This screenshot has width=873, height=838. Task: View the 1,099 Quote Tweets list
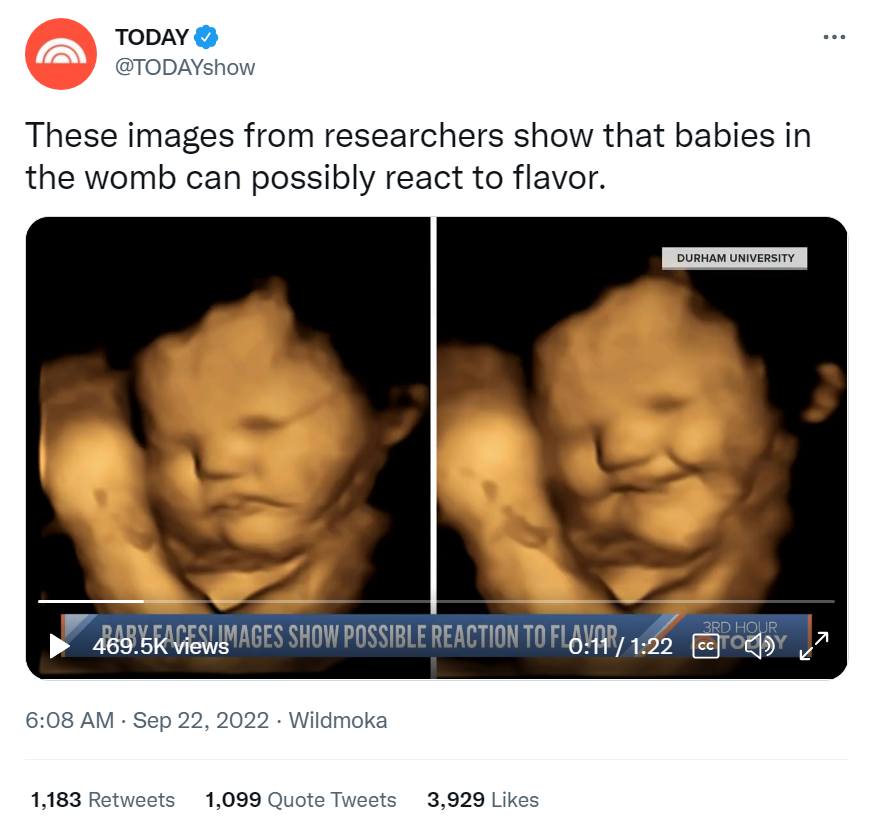pos(301,800)
